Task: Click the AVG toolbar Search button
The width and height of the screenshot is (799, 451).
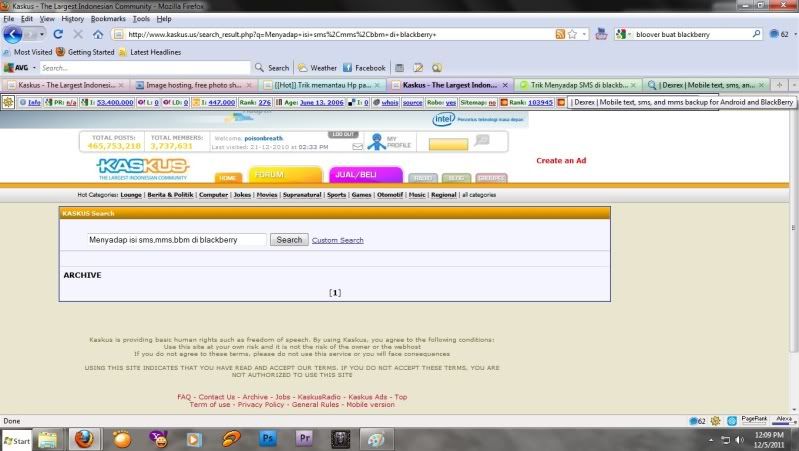Action: click(x=272, y=67)
